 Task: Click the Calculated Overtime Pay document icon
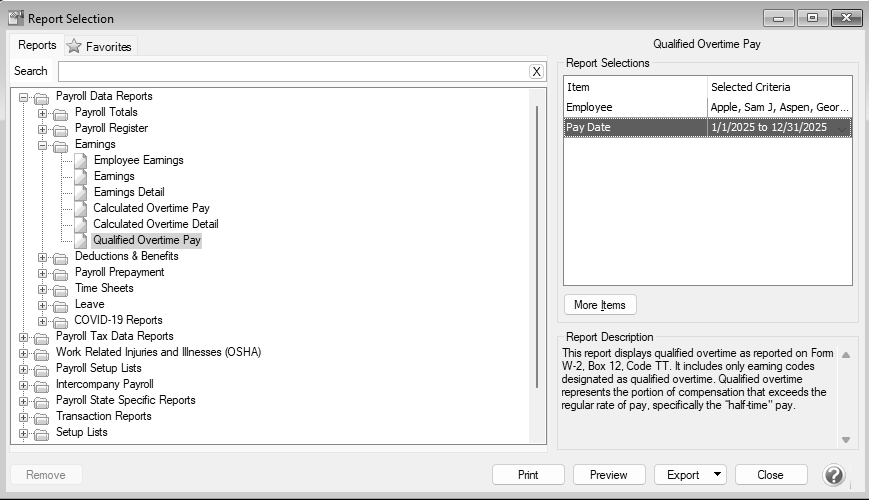click(x=81, y=208)
